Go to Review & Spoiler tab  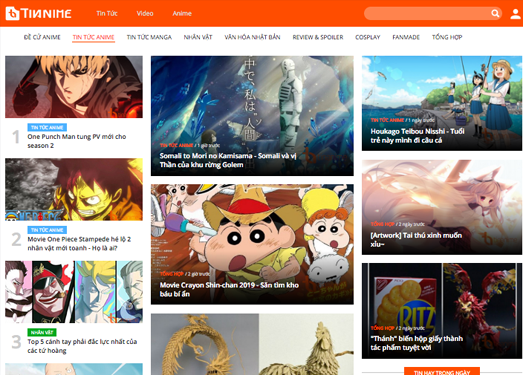(318, 37)
